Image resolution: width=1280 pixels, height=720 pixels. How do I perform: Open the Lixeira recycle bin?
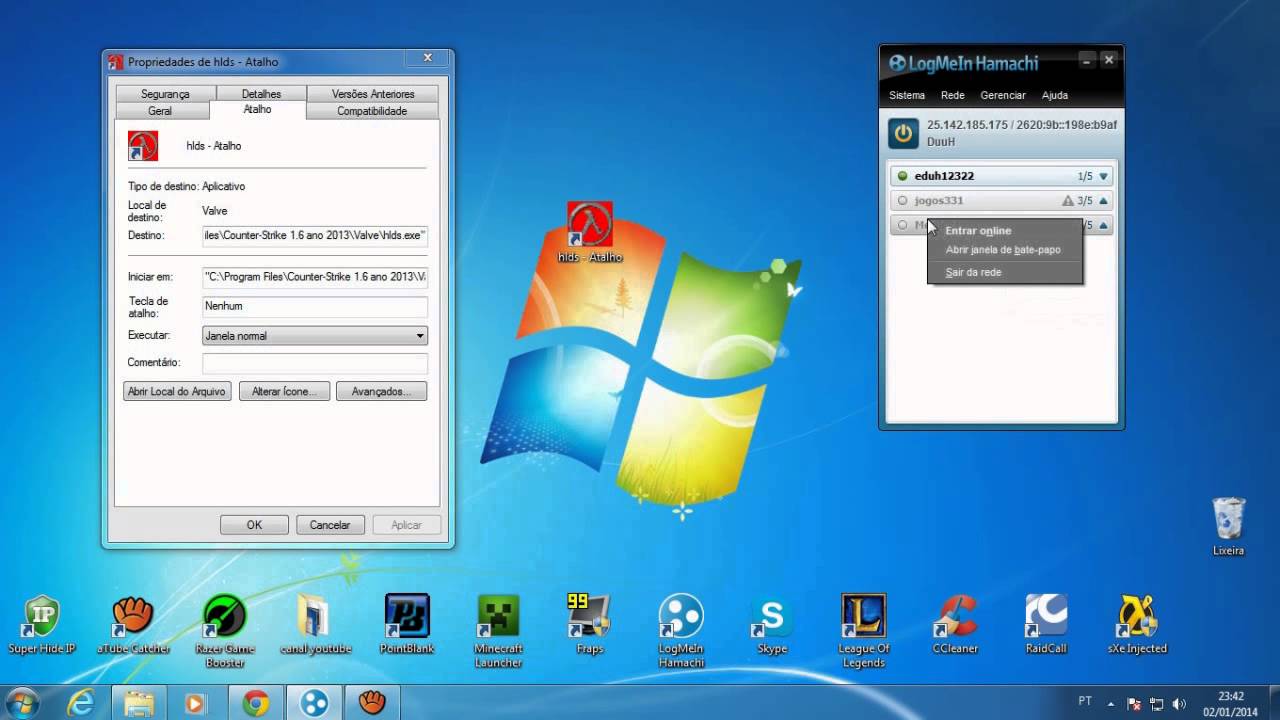[1228, 527]
